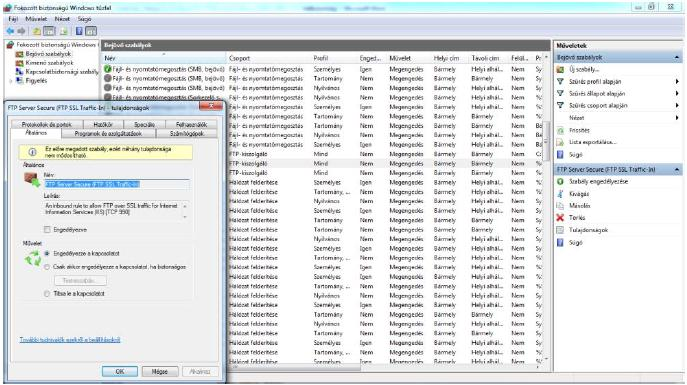Screen dimensions: 687x385
Task: Select Engedélyezze a kapcsolatot radio option
Action: (47, 254)
